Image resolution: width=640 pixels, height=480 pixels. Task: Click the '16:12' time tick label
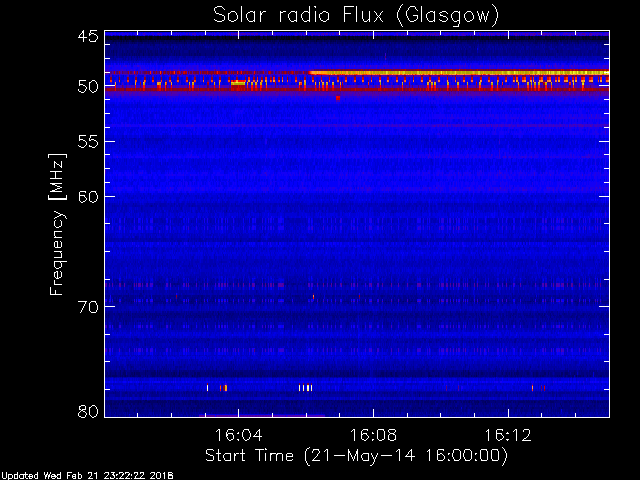tap(508, 435)
